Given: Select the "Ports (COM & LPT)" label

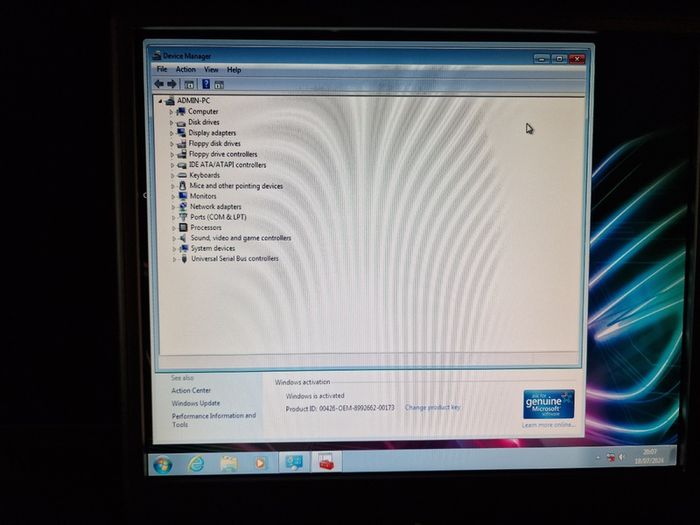Looking at the screenshot, I should pyautogui.click(x=218, y=217).
